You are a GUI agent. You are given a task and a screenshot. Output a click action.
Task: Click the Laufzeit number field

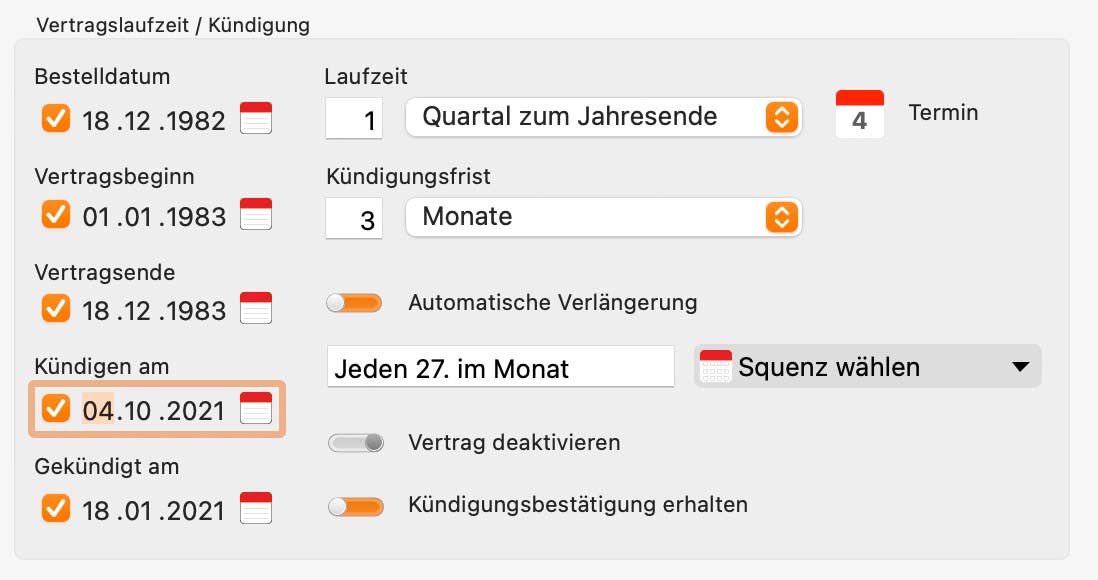pyautogui.click(x=354, y=118)
